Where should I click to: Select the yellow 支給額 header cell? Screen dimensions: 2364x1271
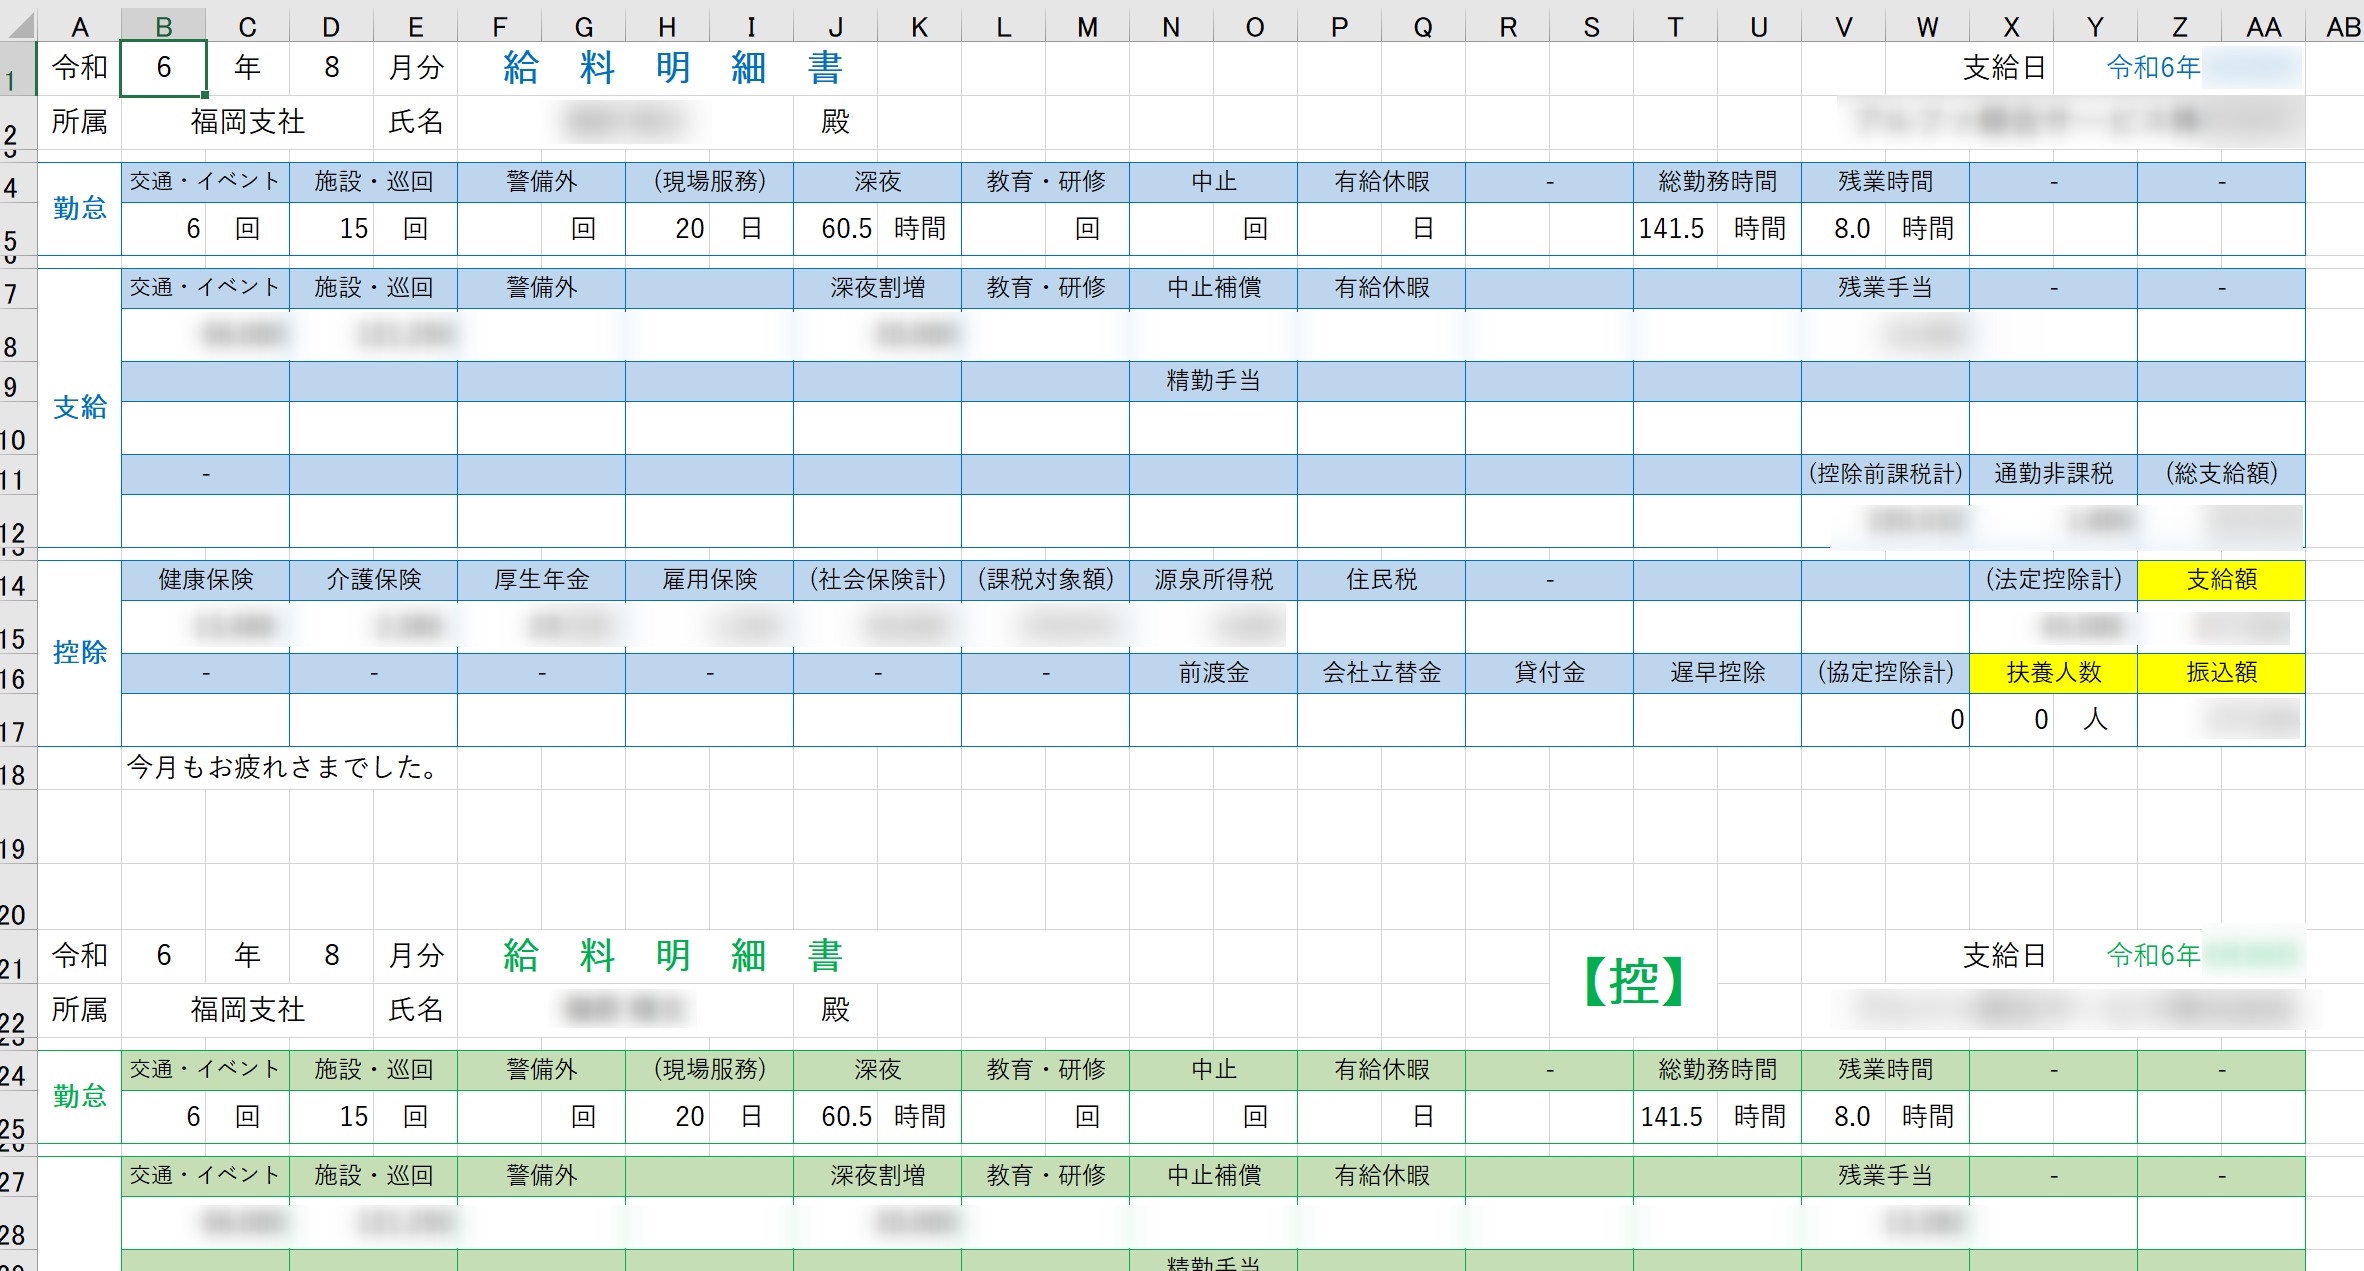click(x=2221, y=580)
